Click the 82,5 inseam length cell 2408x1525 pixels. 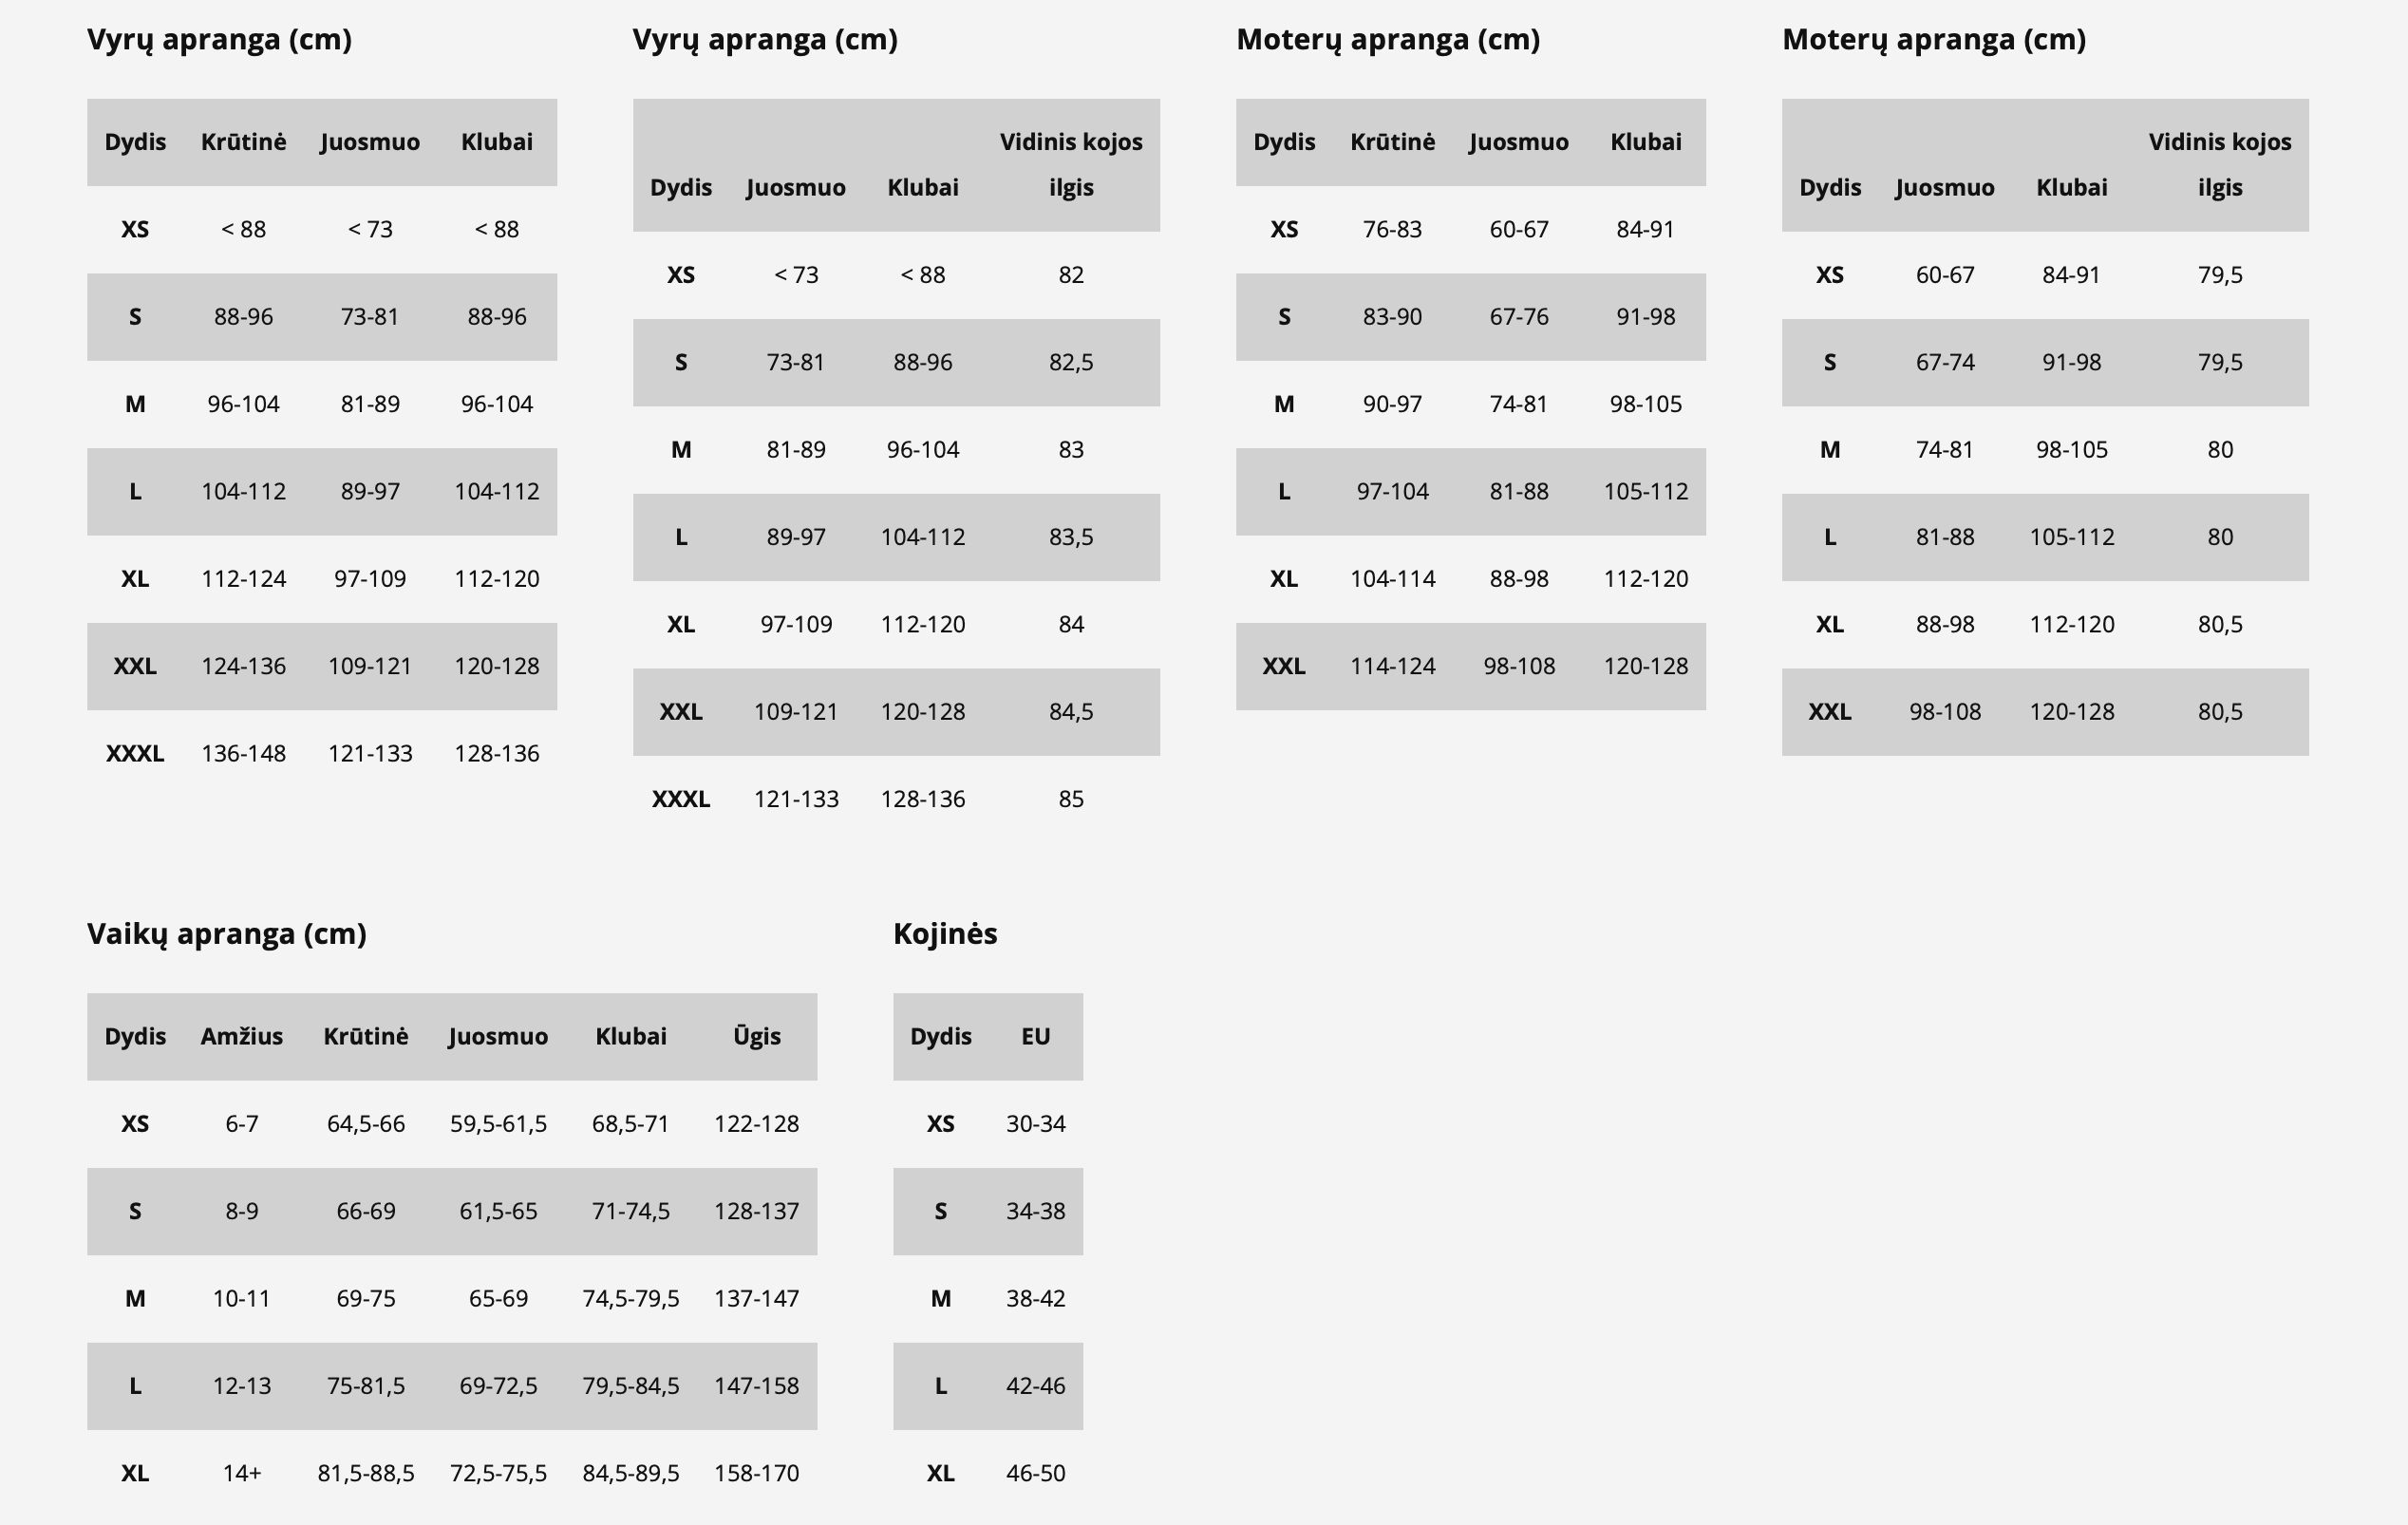click(1071, 363)
